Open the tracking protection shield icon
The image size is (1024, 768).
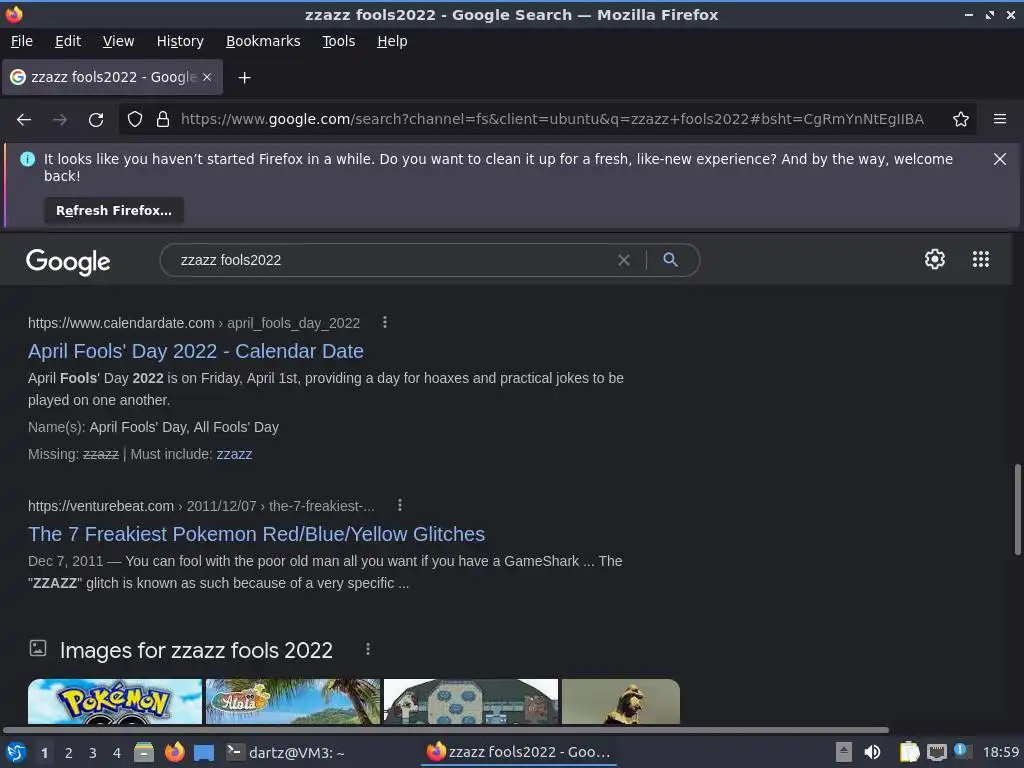tap(135, 120)
